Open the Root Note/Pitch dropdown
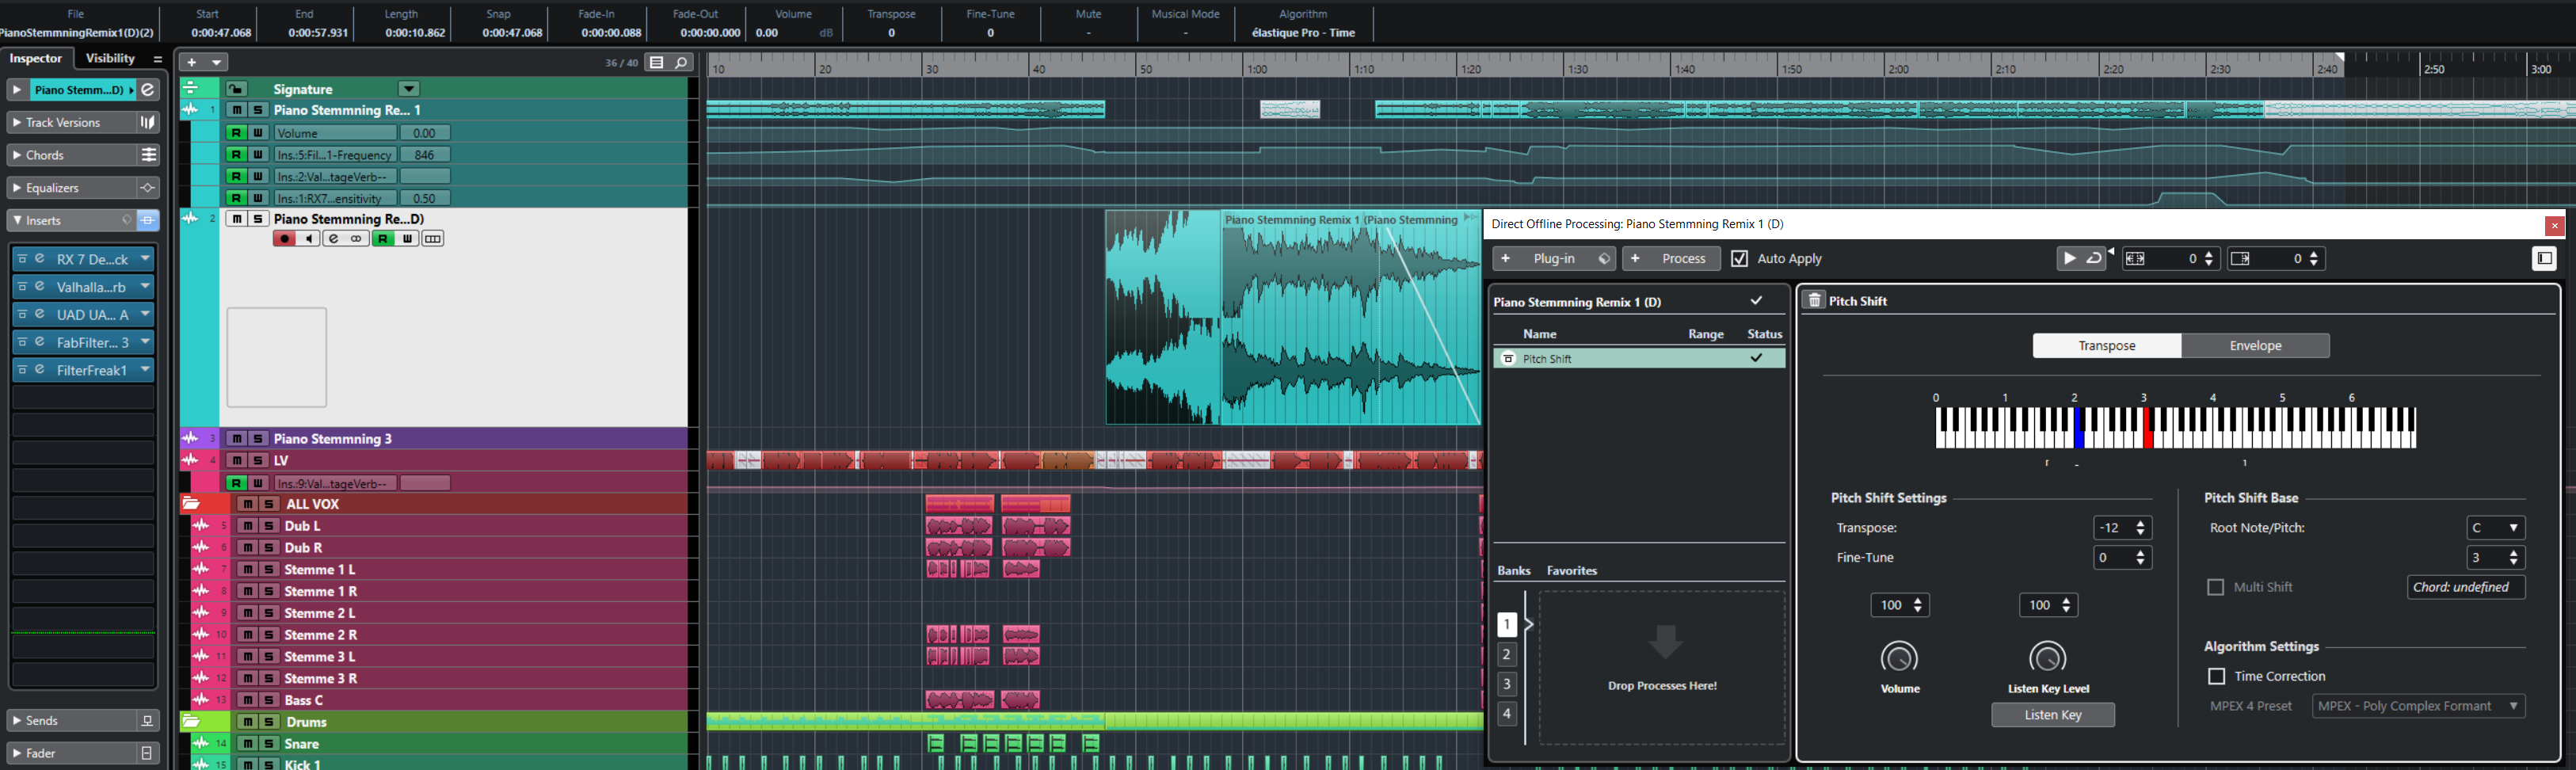 click(2495, 528)
